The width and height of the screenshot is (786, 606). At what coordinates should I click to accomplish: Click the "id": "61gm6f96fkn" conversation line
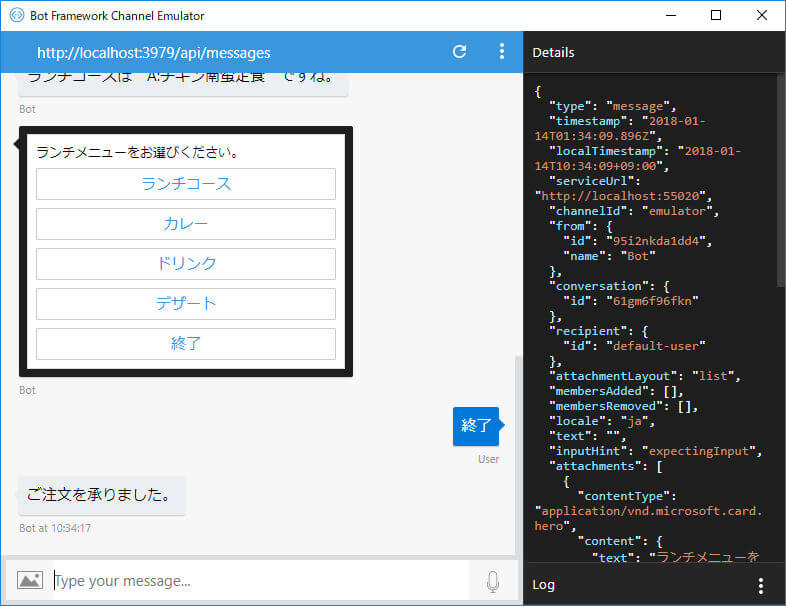[631, 301]
